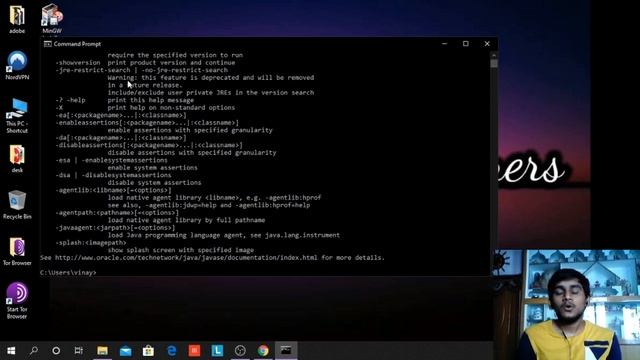Click the oracle.com documentation URL text
640x360 pixels.
point(186,258)
